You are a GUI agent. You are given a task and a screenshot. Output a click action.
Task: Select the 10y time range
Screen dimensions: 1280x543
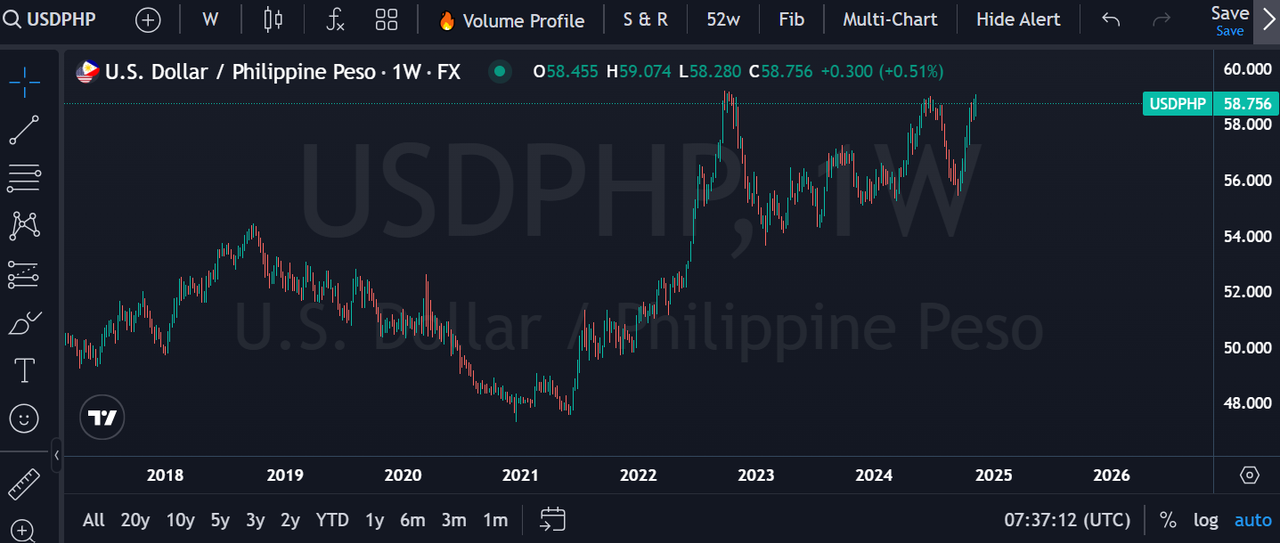click(x=180, y=520)
